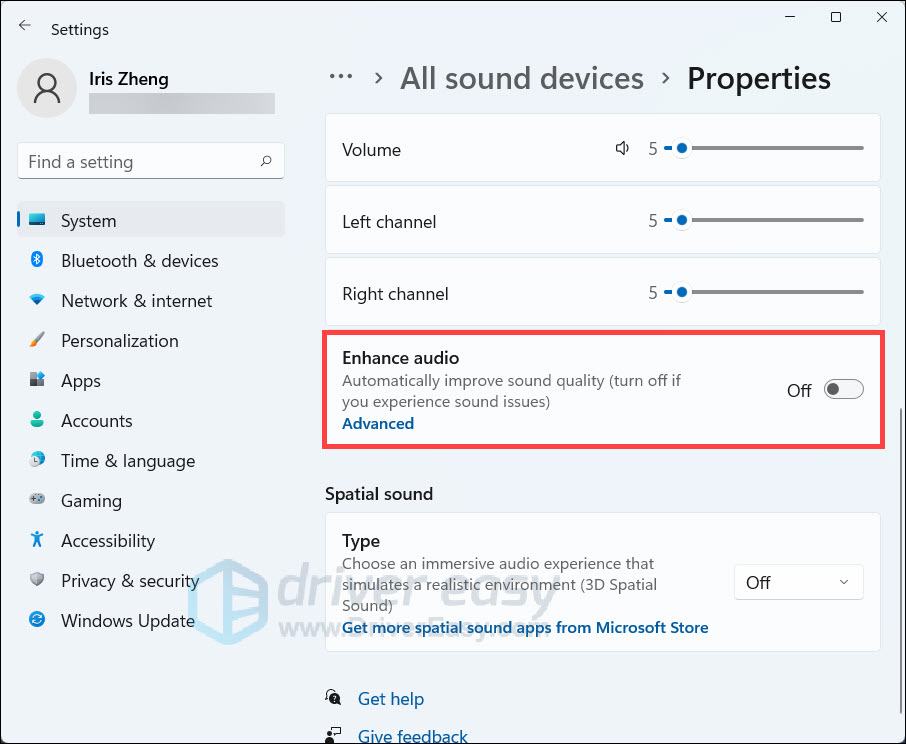Navigate to All sound devices breadcrumb

[x=522, y=78]
